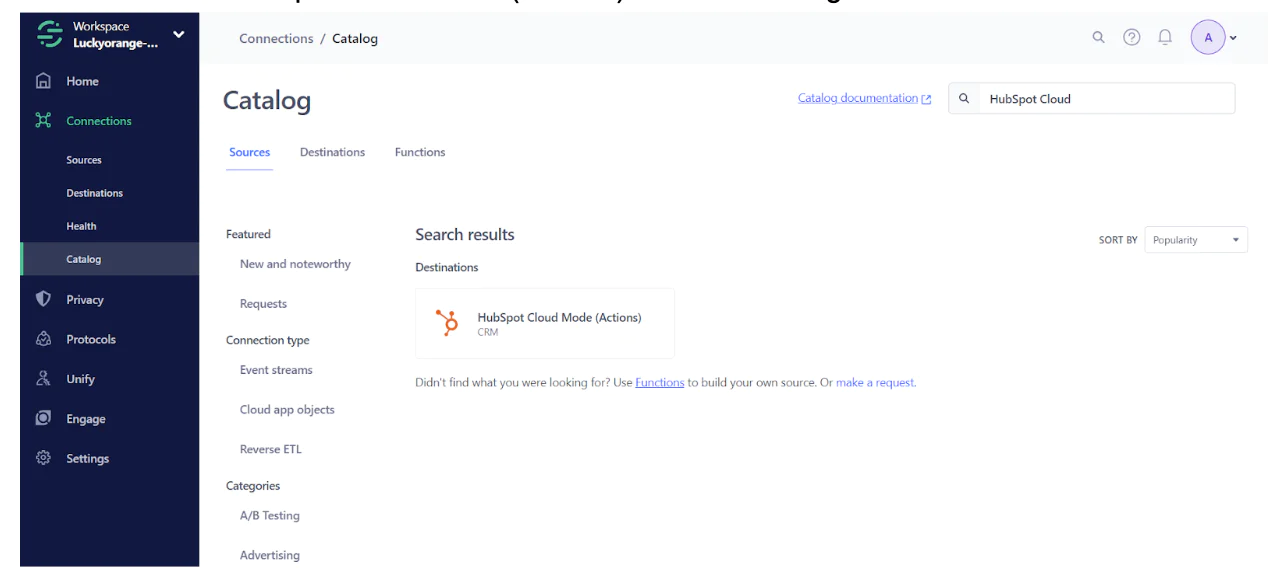Open the Catalog documentation link
The height and width of the screenshot is (580, 1286).
click(x=857, y=98)
